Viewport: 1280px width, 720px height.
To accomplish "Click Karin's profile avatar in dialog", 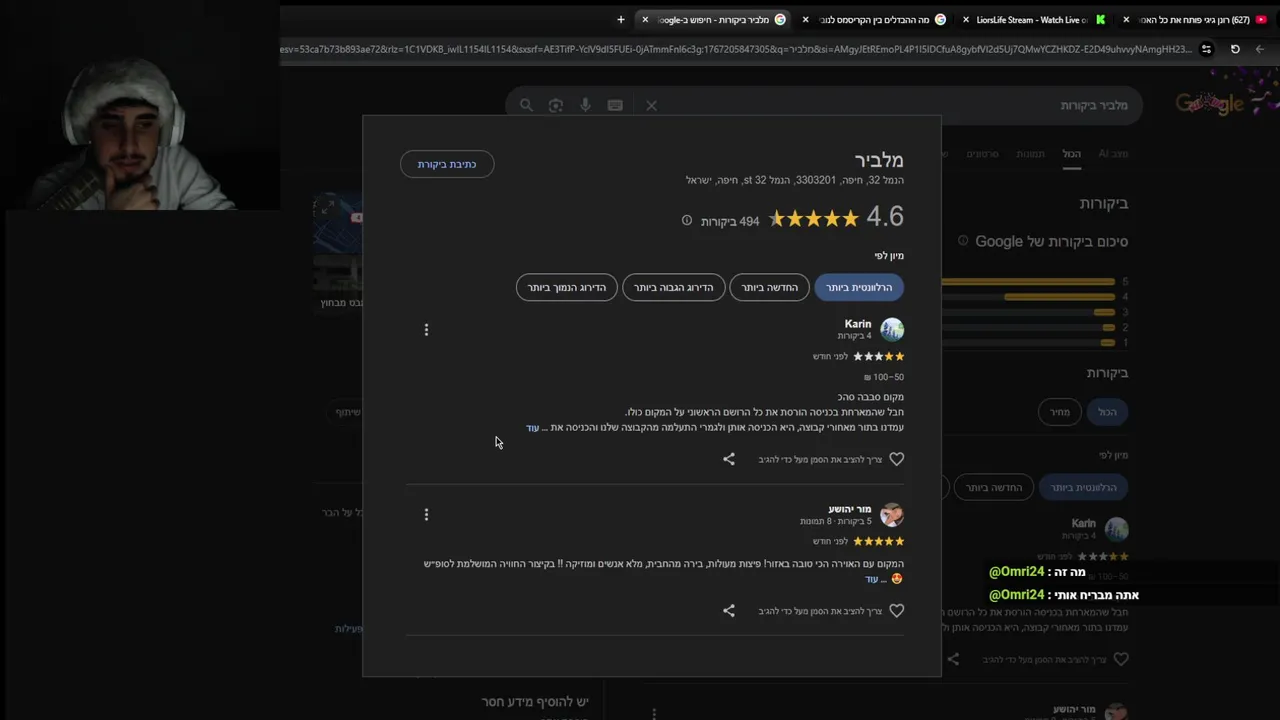I will click(892, 329).
